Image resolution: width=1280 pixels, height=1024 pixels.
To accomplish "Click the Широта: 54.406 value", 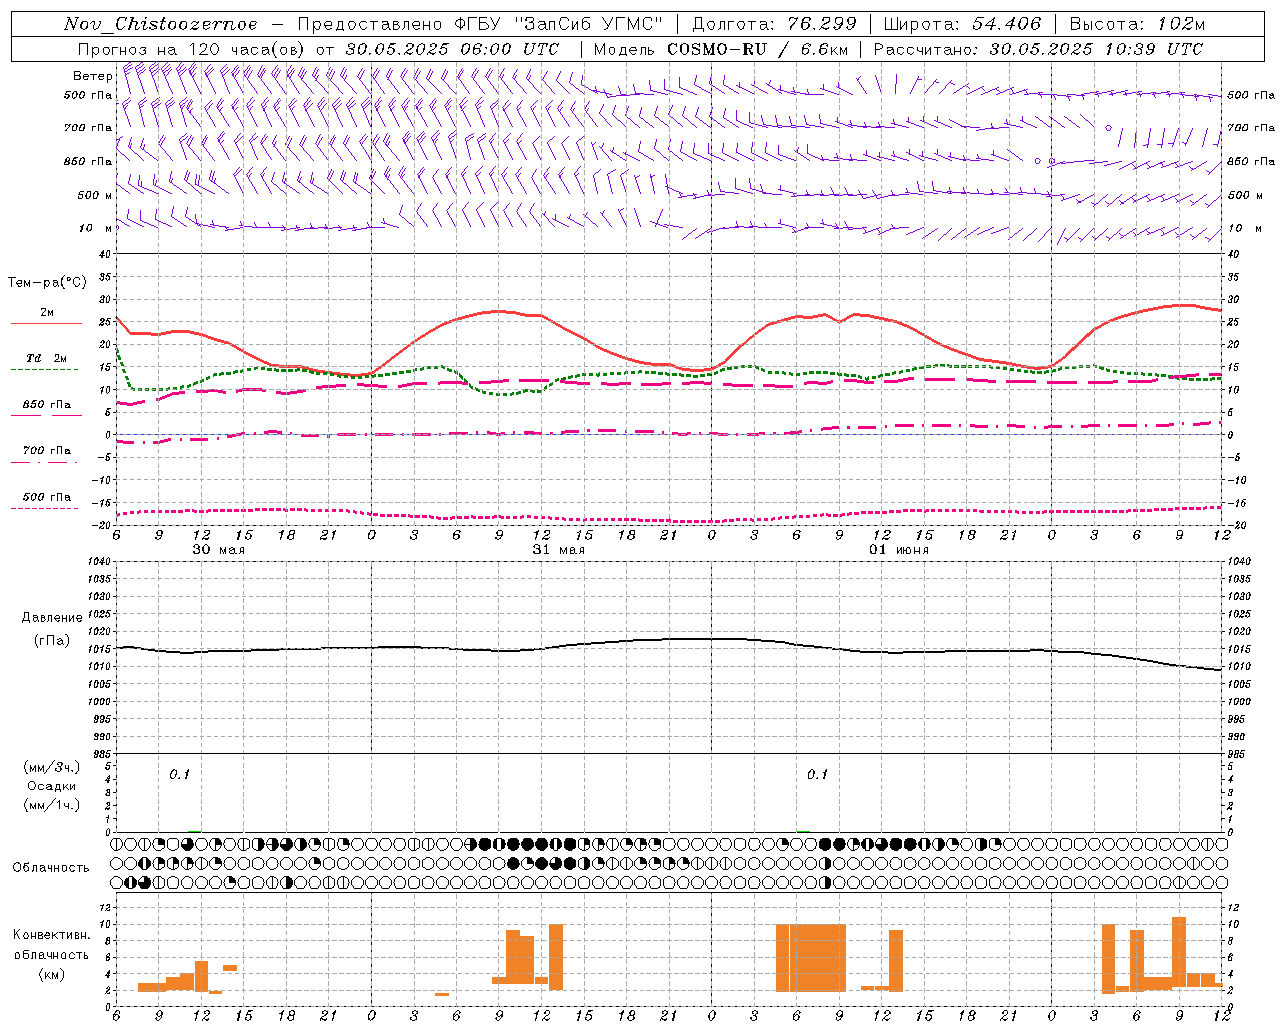I will tap(962, 24).
